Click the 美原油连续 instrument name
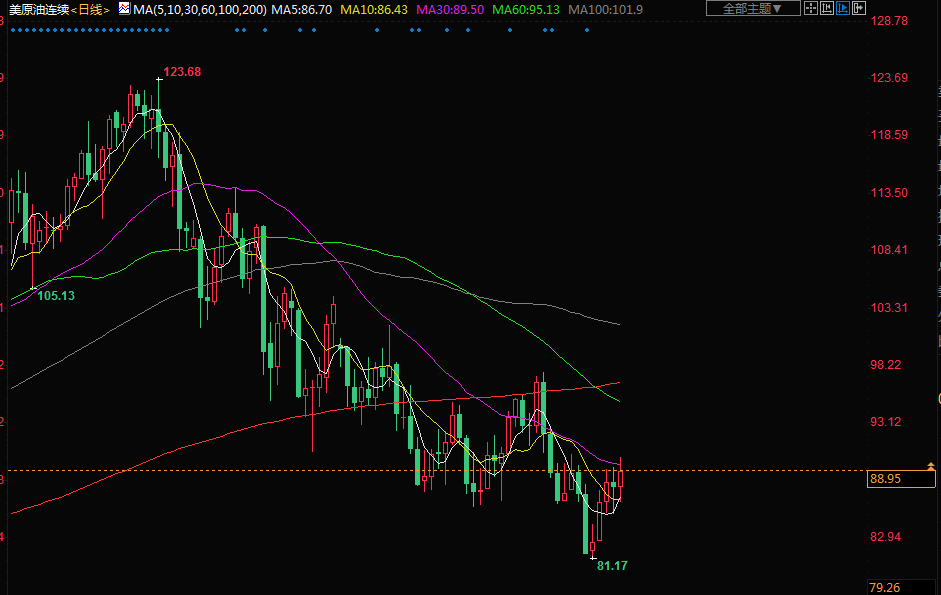 click(38, 9)
